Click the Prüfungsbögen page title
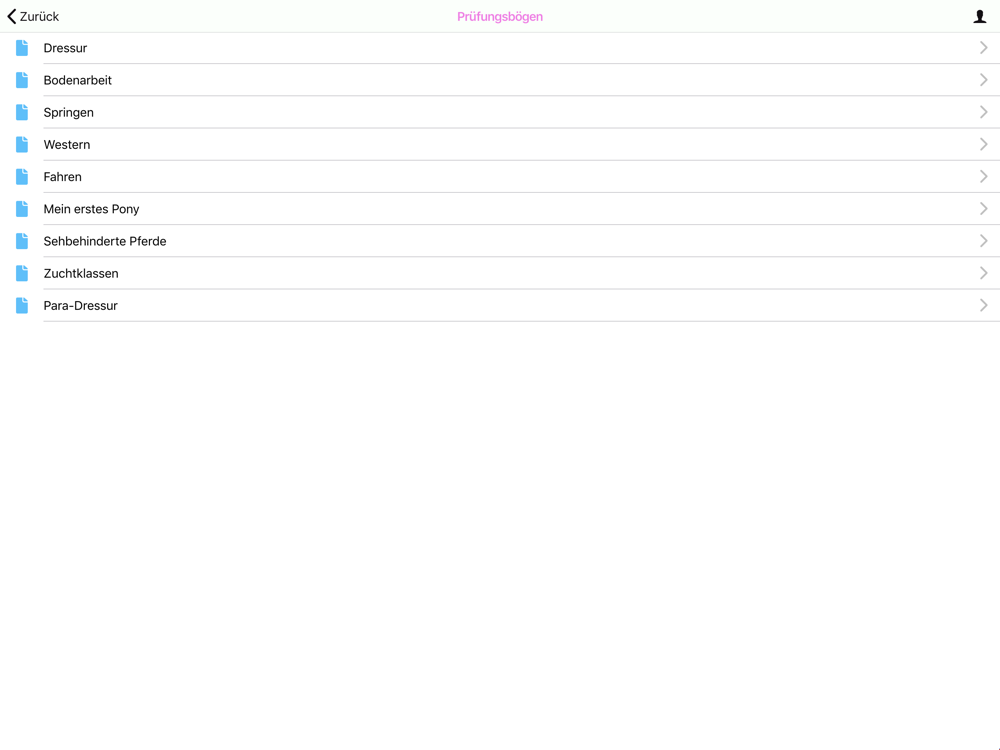The height and width of the screenshot is (750, 1000). tap(500, 17)
